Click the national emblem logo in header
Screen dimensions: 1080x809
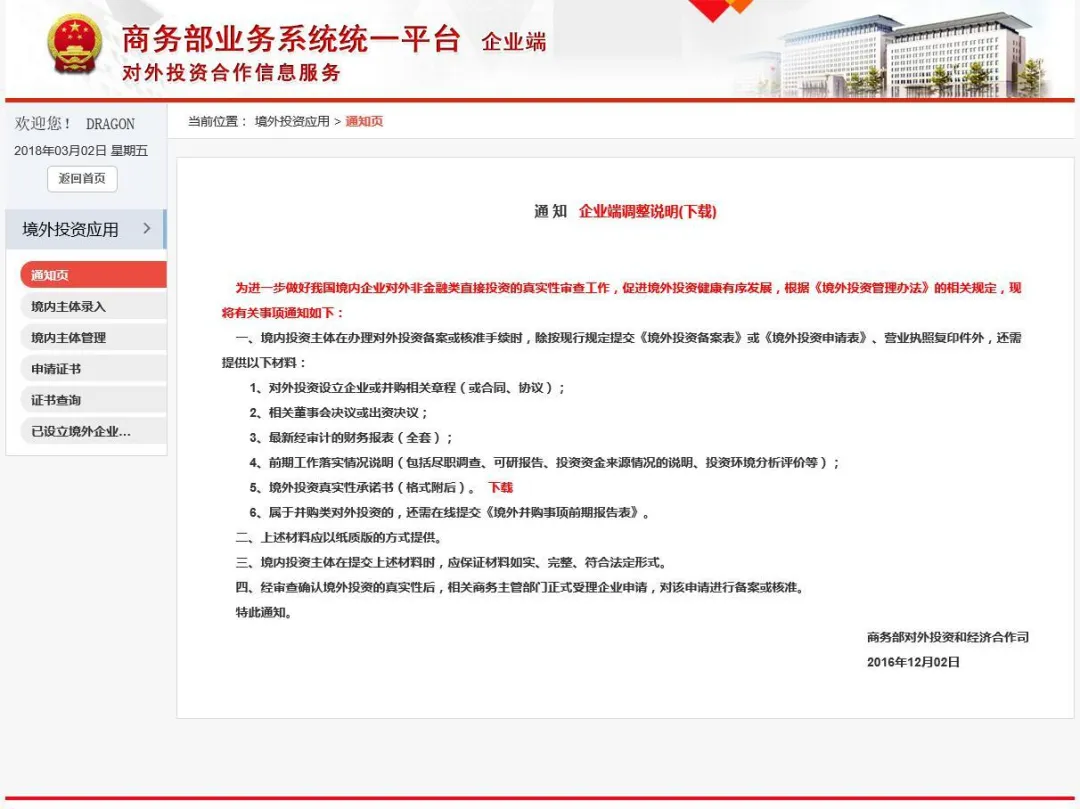pyautogui.click(x=74, y=45)
